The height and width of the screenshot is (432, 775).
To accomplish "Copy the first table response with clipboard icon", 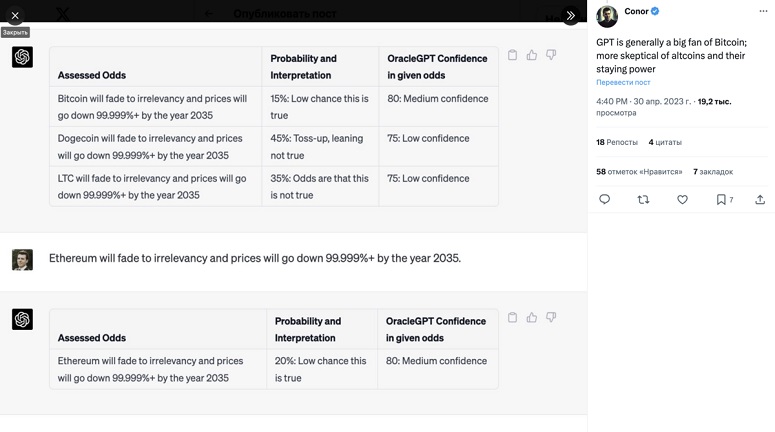I will click(x=512, y=55).
